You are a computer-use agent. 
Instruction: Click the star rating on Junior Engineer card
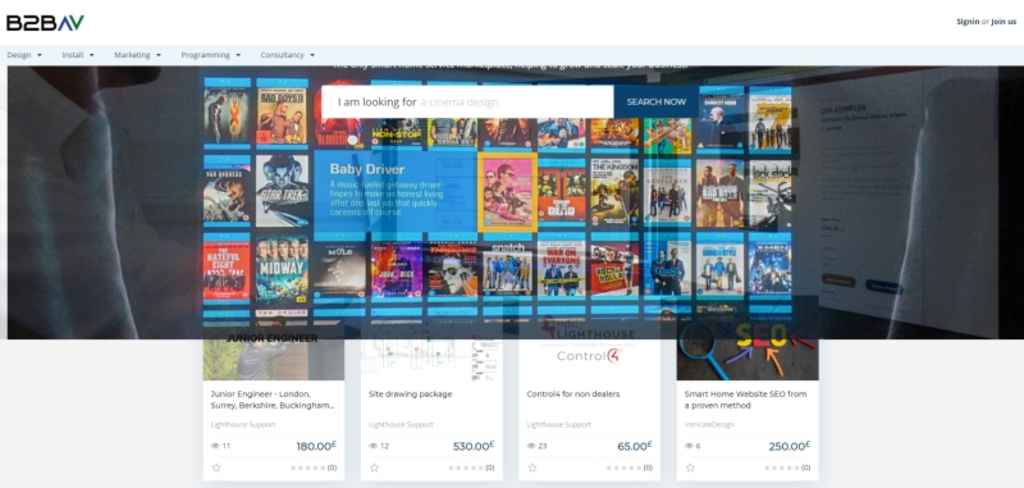pyautogui.click(x=308, y=468)
